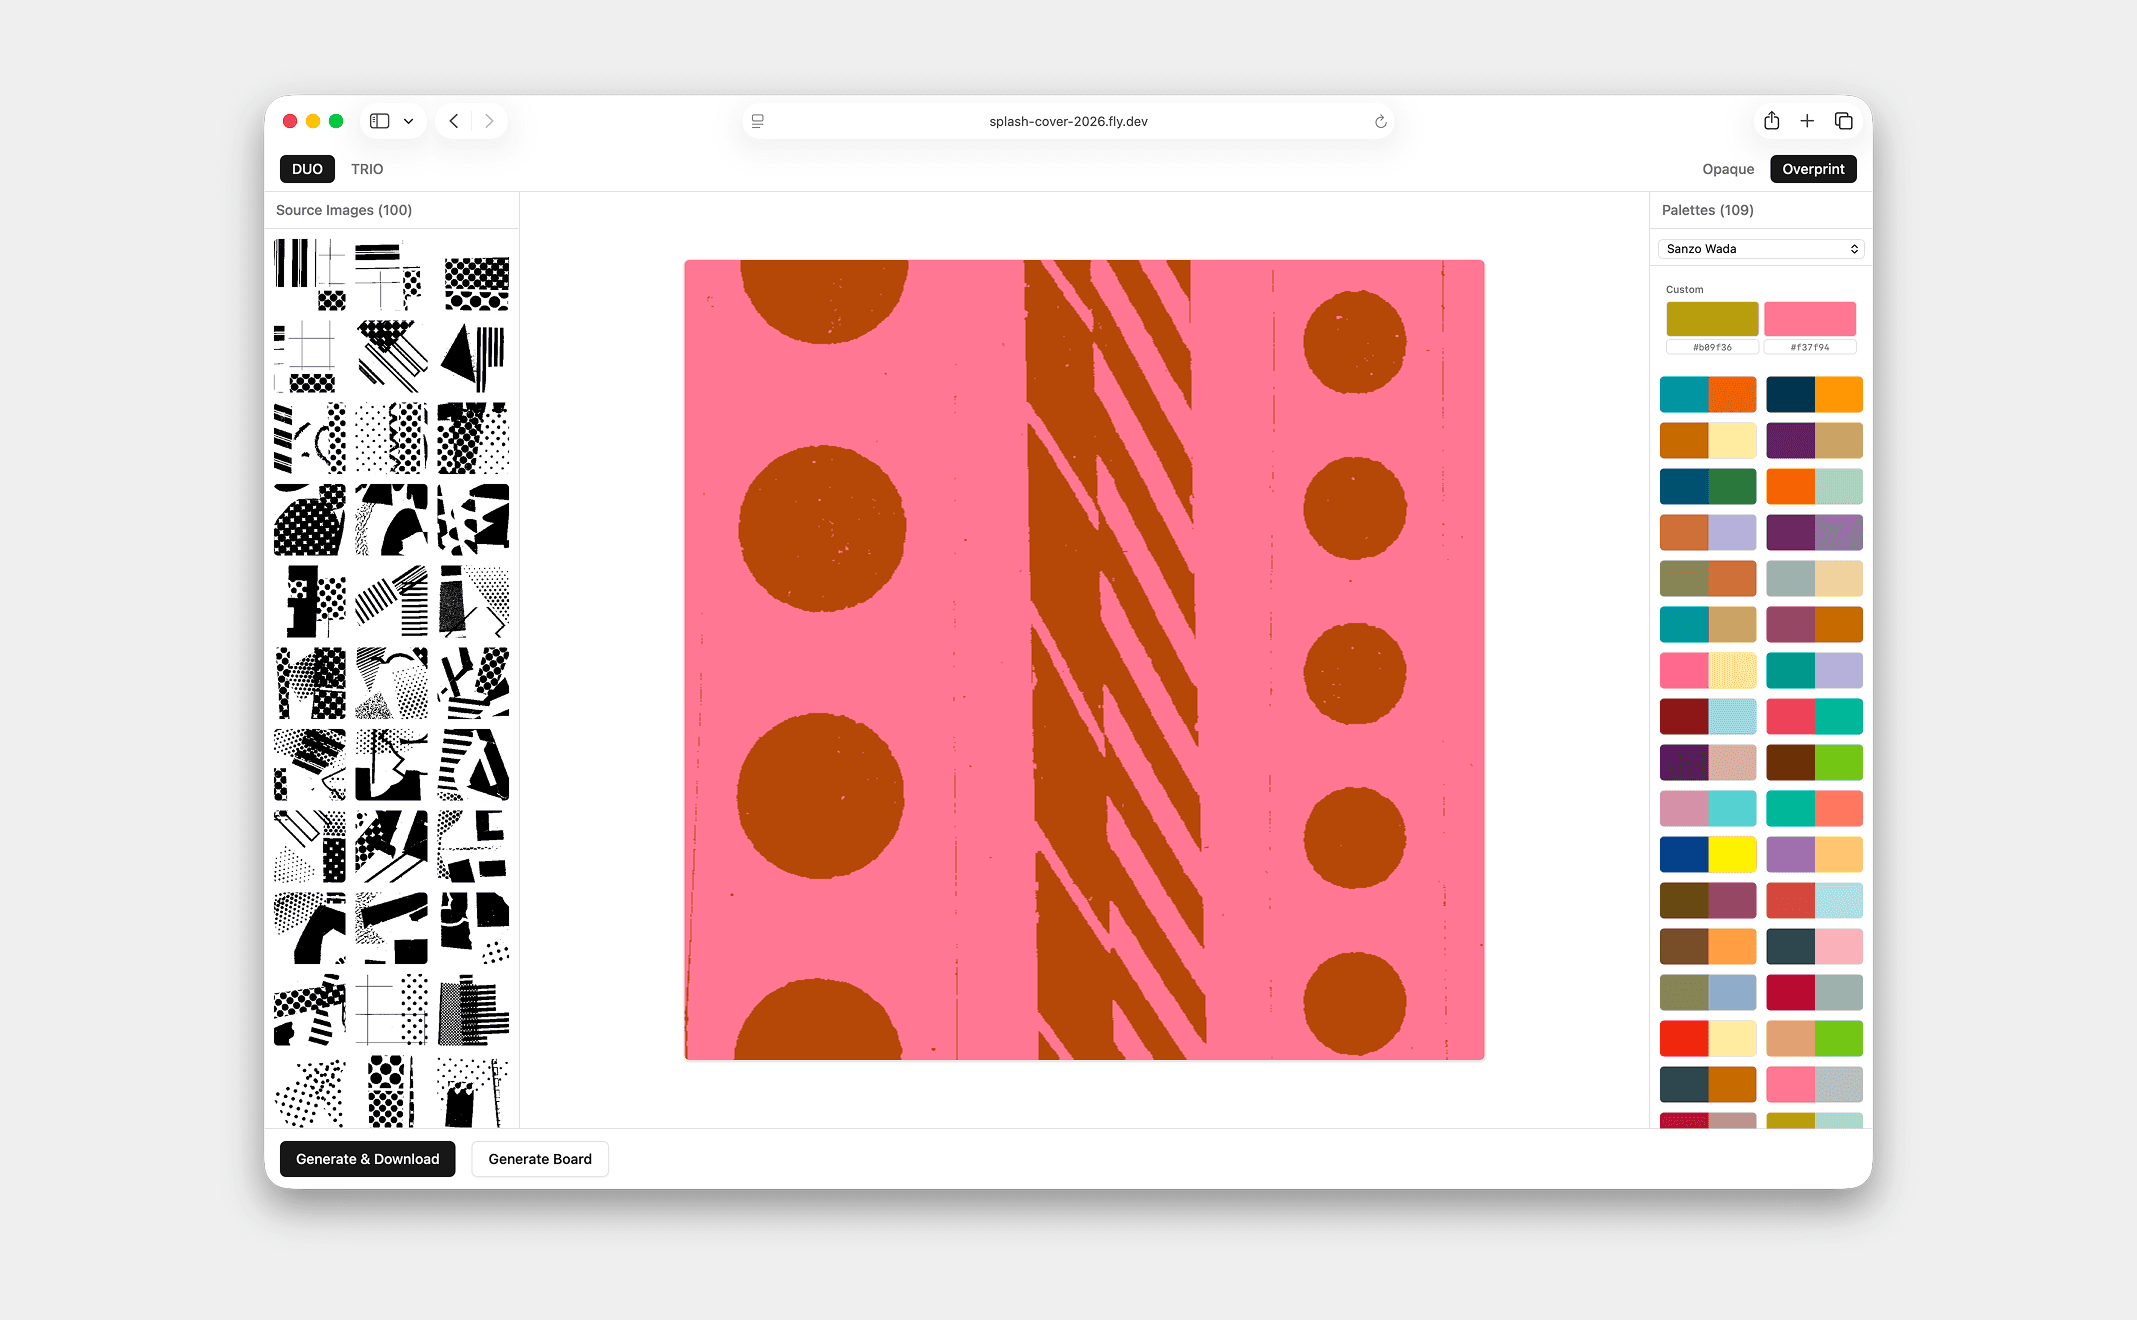Switch to DUO mode
2137x1320 pixels.
pos(307,169)
